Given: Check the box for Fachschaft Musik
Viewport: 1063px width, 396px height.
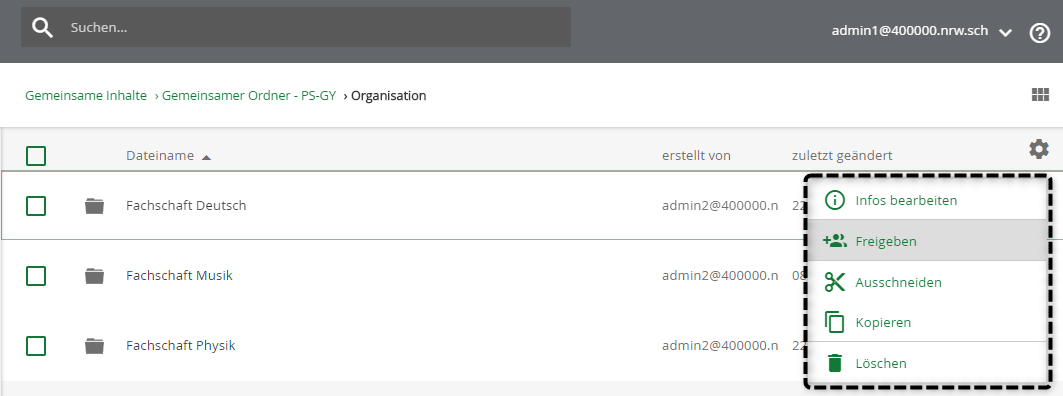Looking at the screenshot, I should (x=36, y=276).
